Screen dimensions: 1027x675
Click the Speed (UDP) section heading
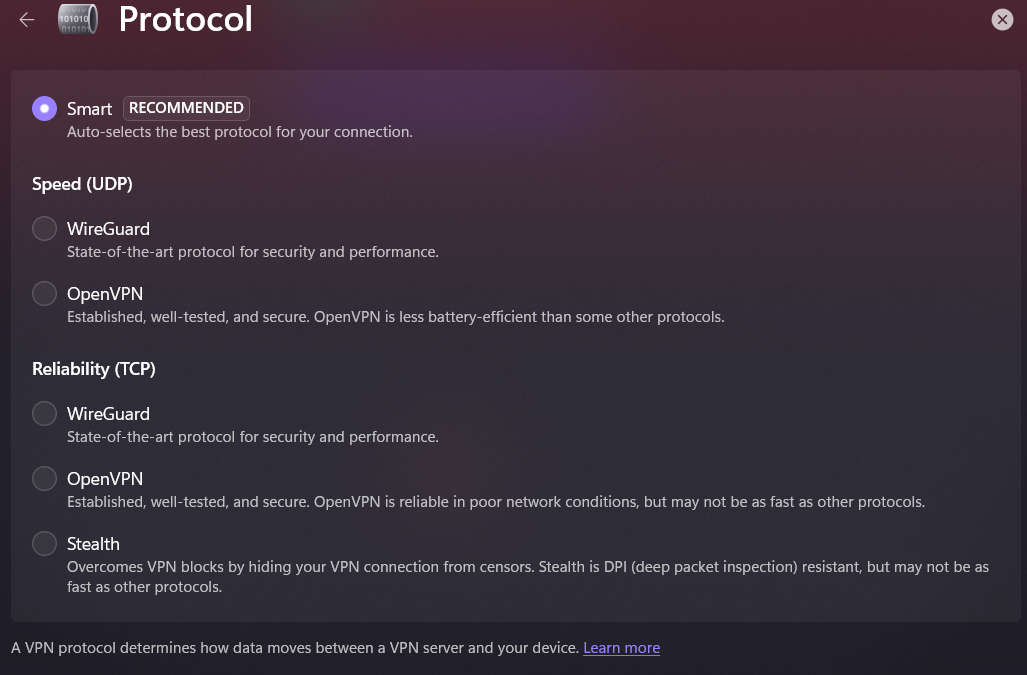82,184
